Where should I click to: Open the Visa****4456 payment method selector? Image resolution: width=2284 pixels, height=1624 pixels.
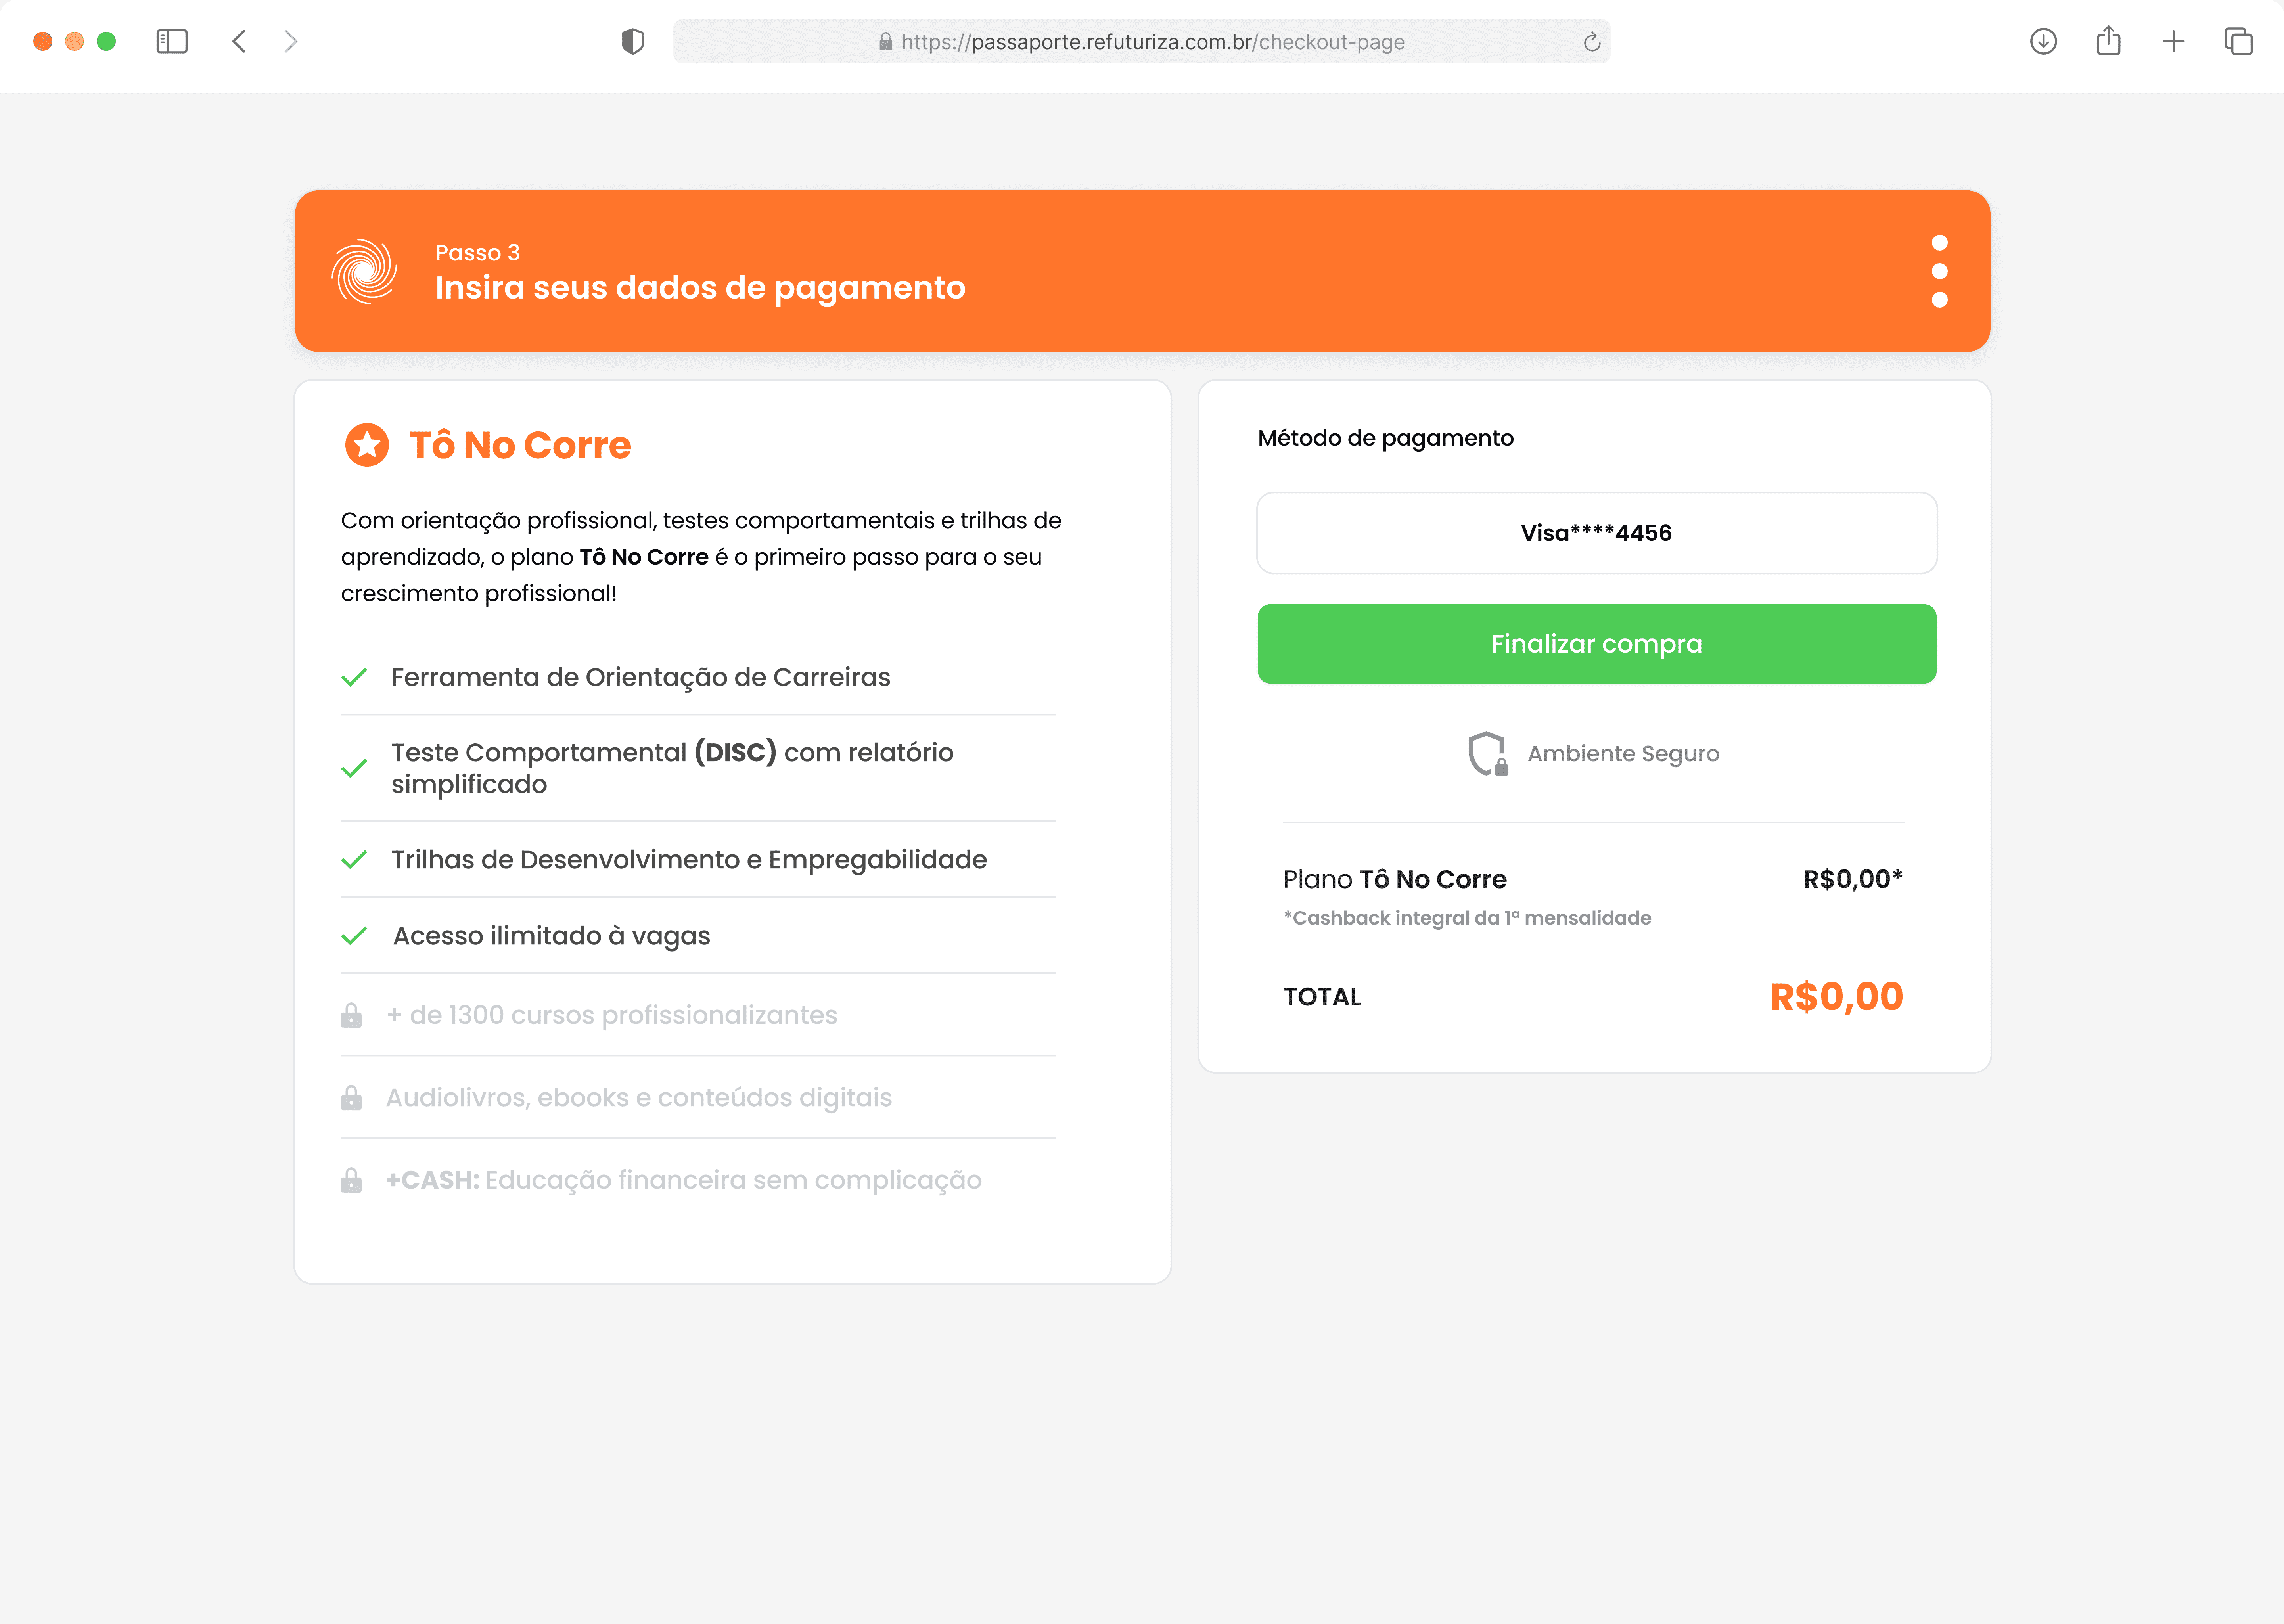click(x=1596, y=533)
